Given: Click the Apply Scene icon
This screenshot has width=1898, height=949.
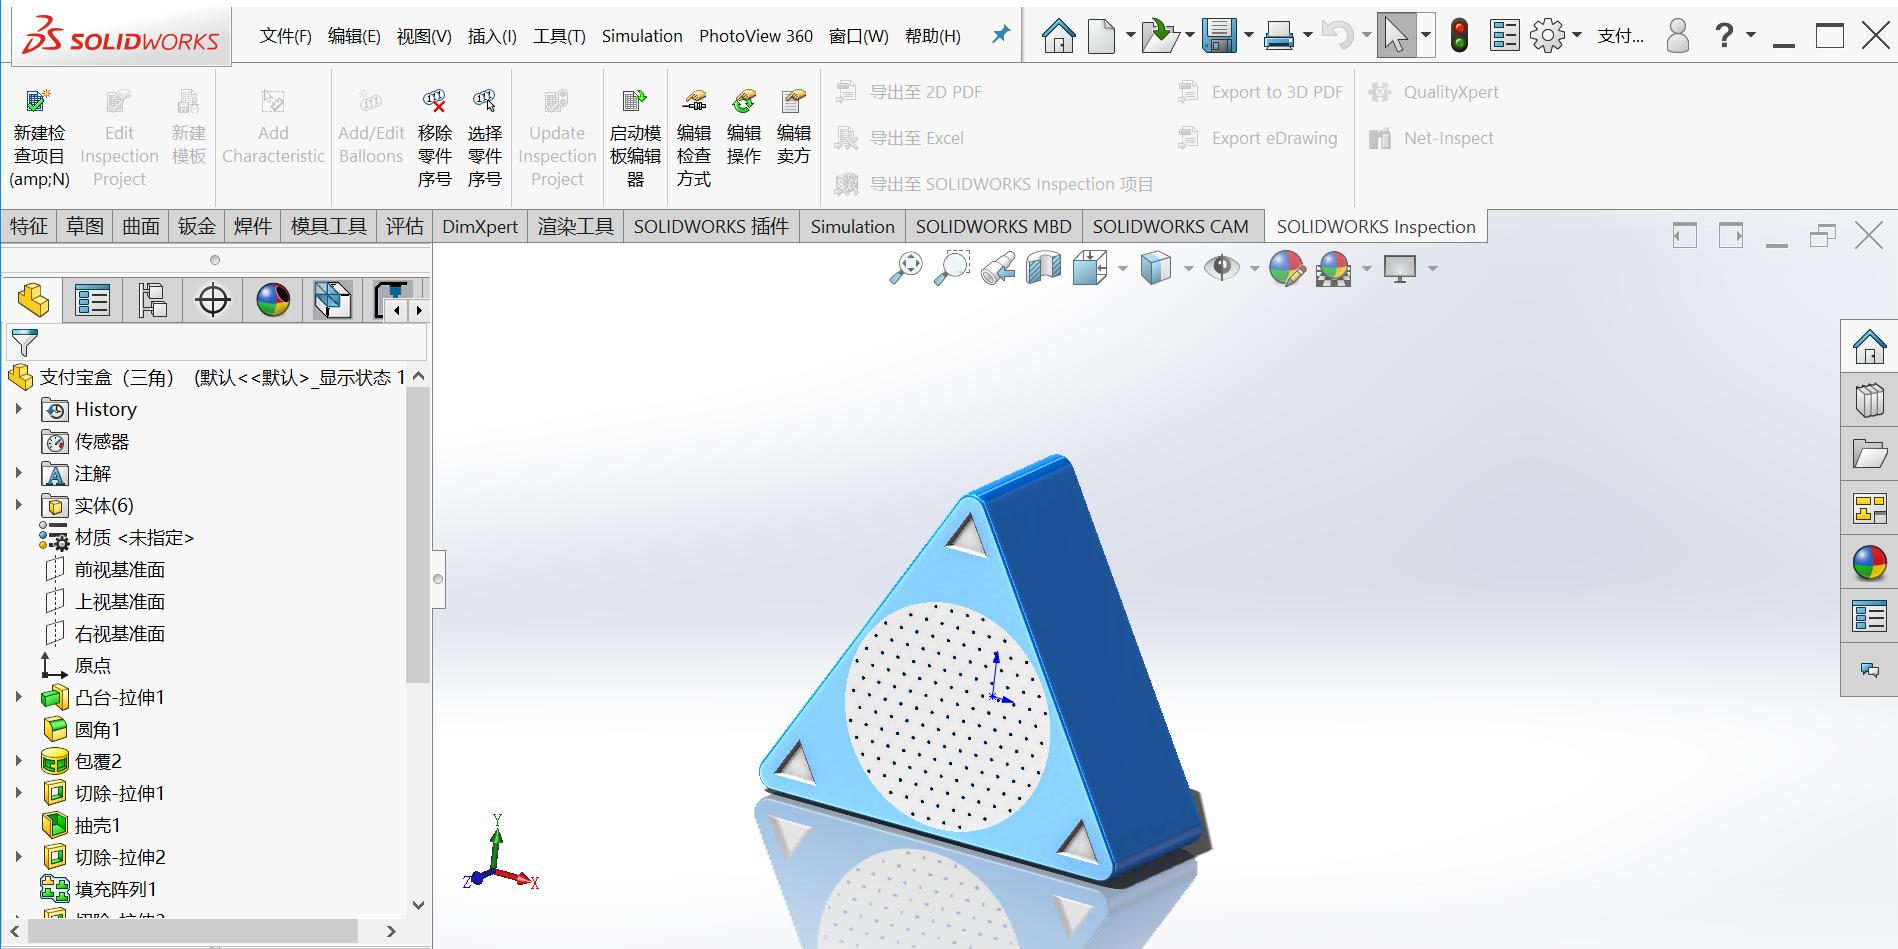Looking at the screenshot, I should 1334,268.
